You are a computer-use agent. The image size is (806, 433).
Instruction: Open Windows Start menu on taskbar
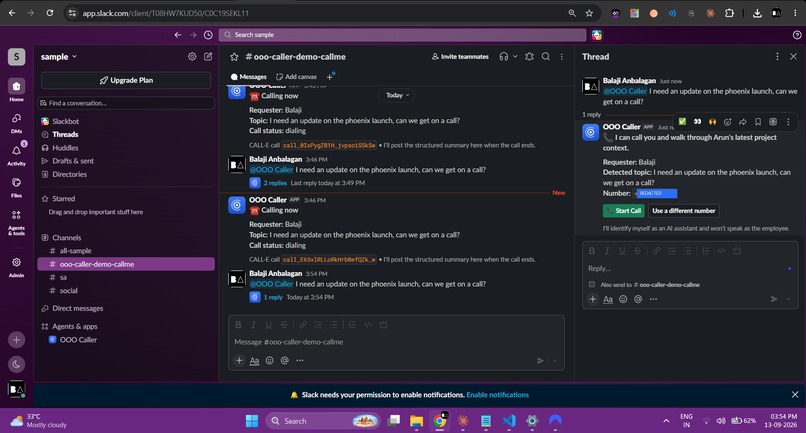point(252,421)
